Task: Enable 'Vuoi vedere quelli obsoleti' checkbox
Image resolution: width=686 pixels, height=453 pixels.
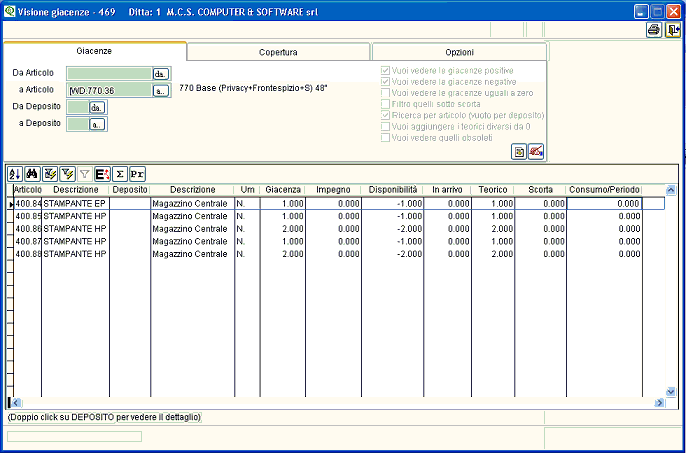Action: tap(385, 138)
